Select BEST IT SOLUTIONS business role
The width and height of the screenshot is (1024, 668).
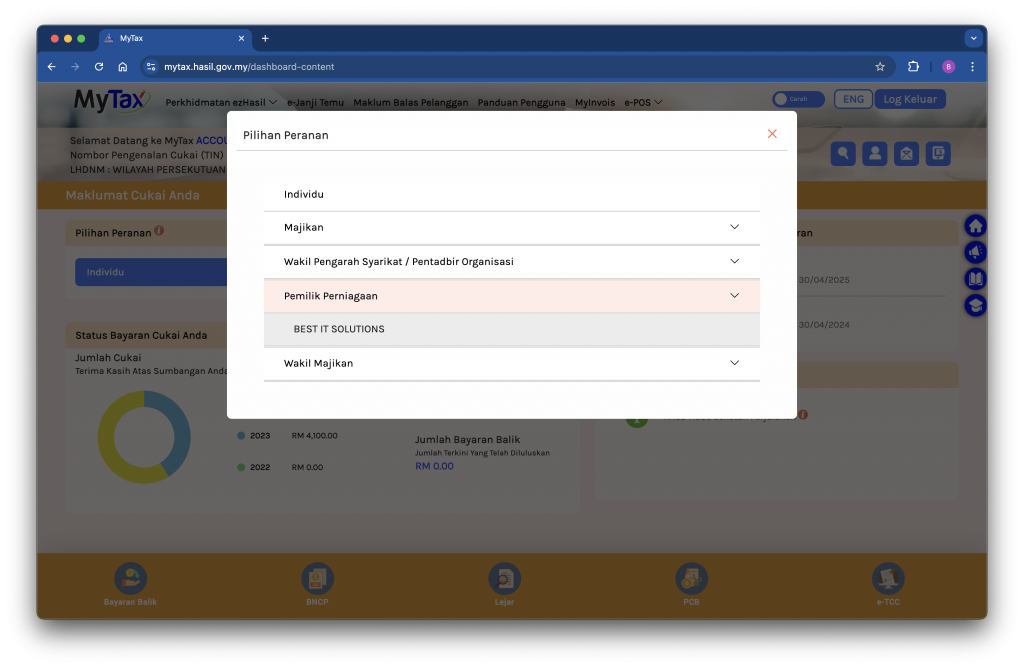click(x=339, y=329)
